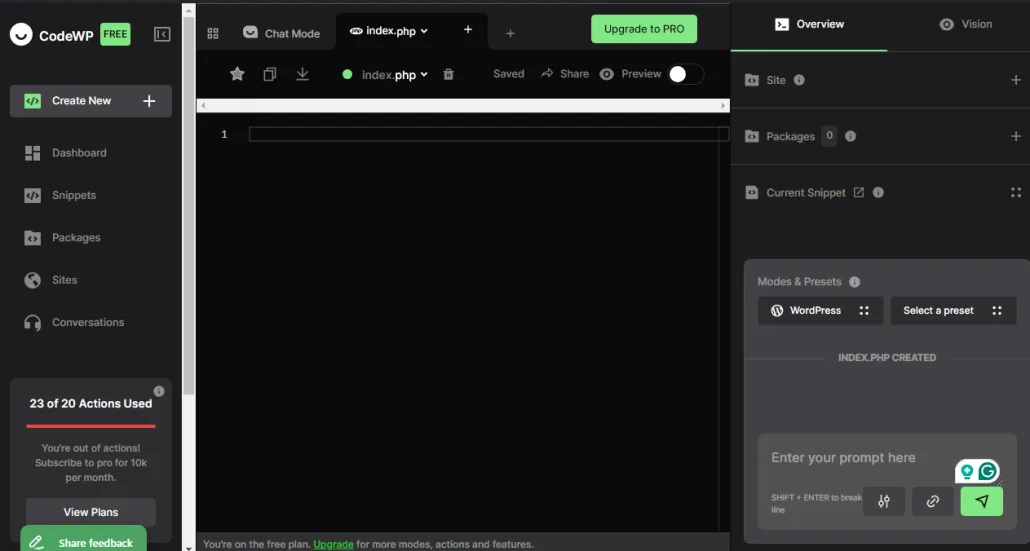Open Sites in sidebar

51,280
